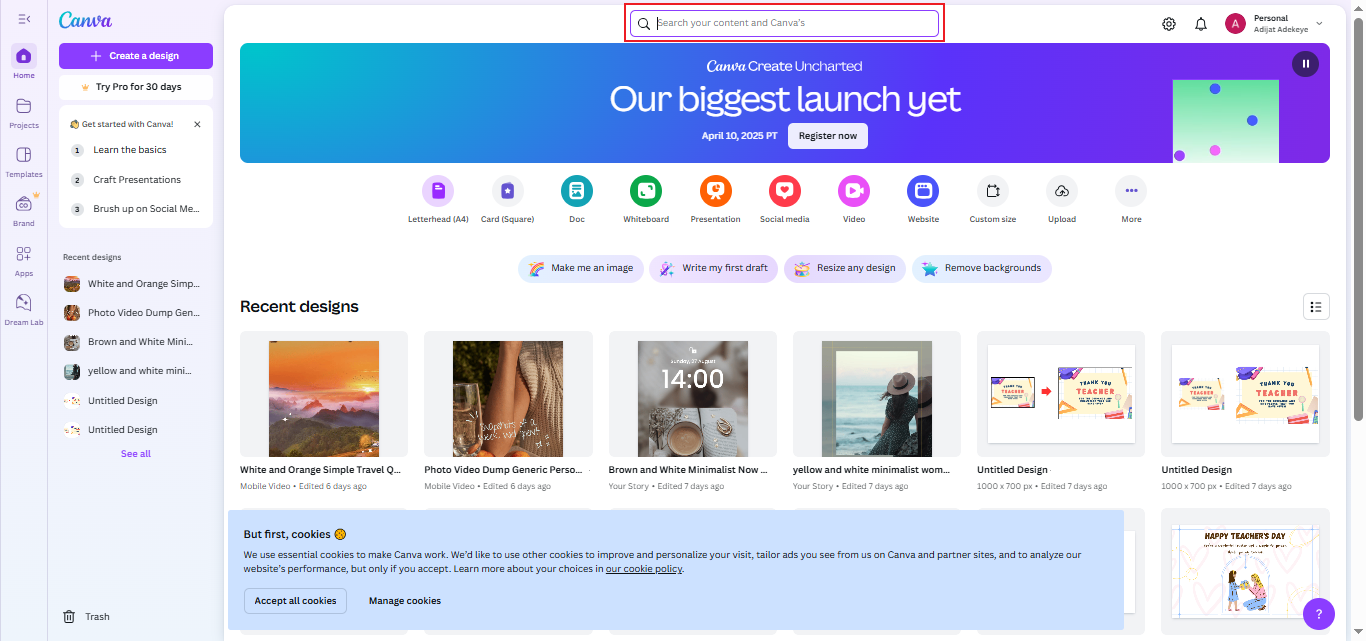
Task: Collapse the sidebar menu icon
Action: tap(24, 19)
